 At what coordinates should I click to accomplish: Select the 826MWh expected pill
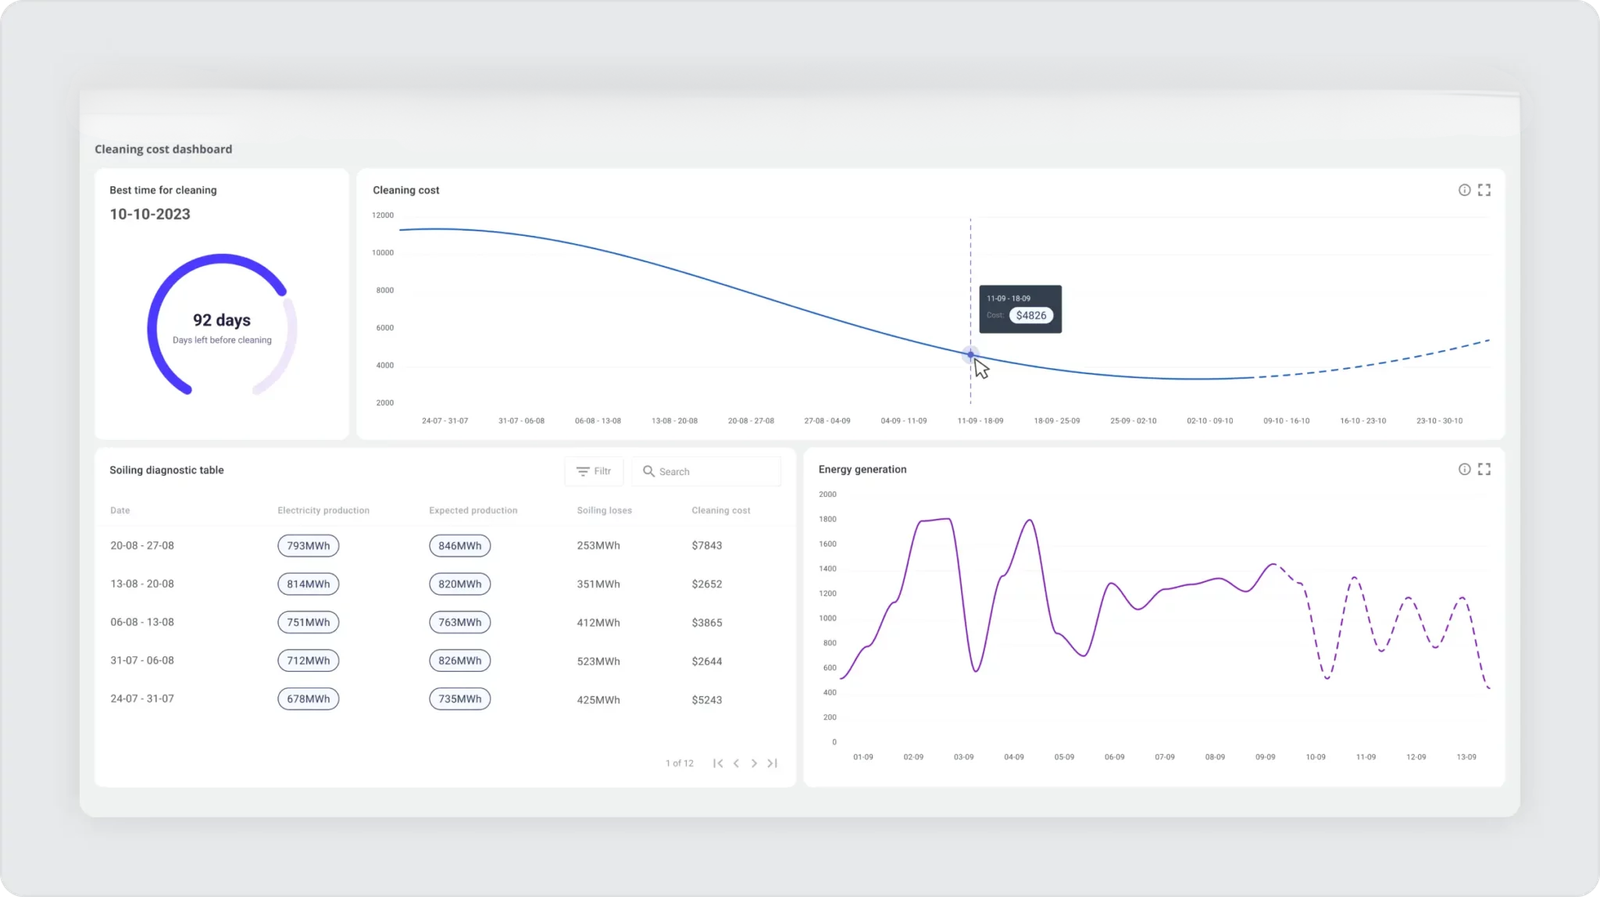coord(460,661)
